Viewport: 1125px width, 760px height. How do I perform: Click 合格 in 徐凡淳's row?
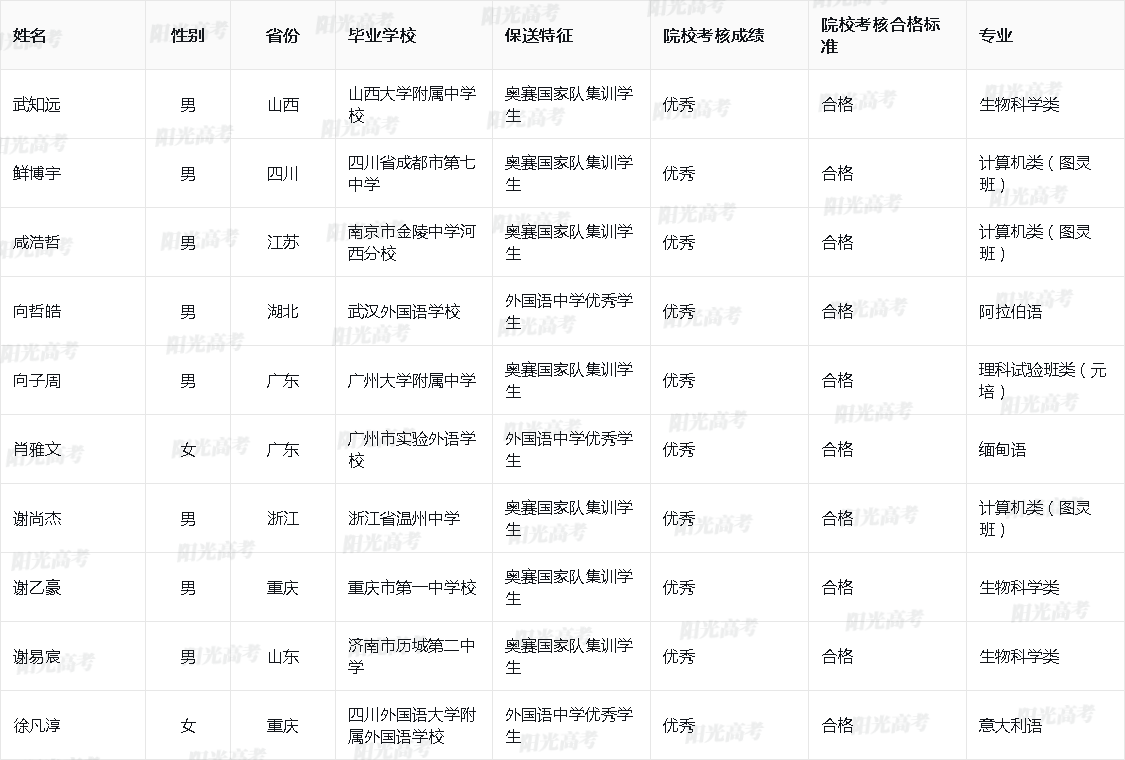coord(837,726)
